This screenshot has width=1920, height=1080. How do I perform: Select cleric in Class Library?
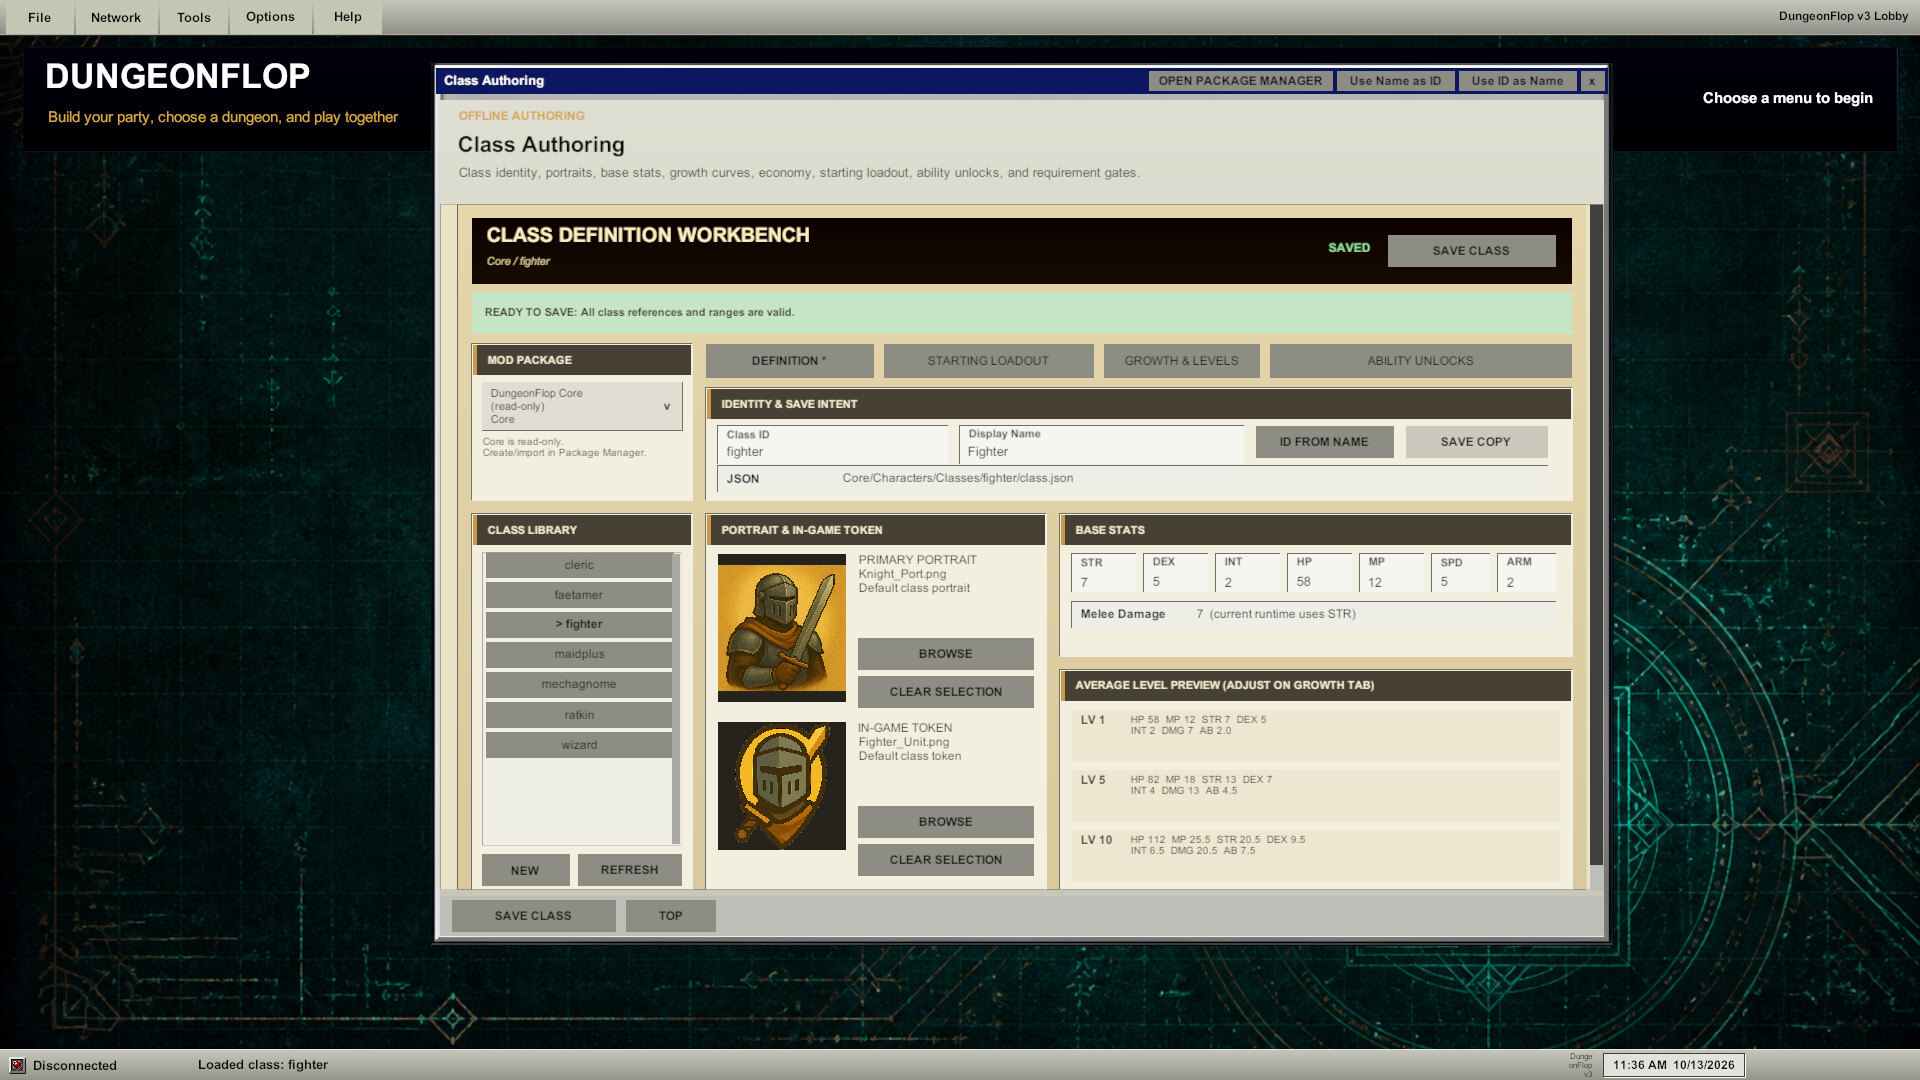579,565
